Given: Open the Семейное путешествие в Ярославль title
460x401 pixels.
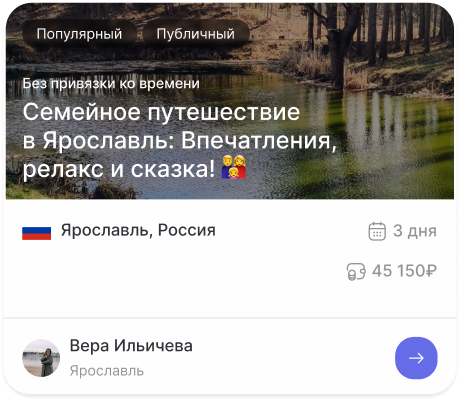Looking at the screenshot, I should (x=179, y=140).
